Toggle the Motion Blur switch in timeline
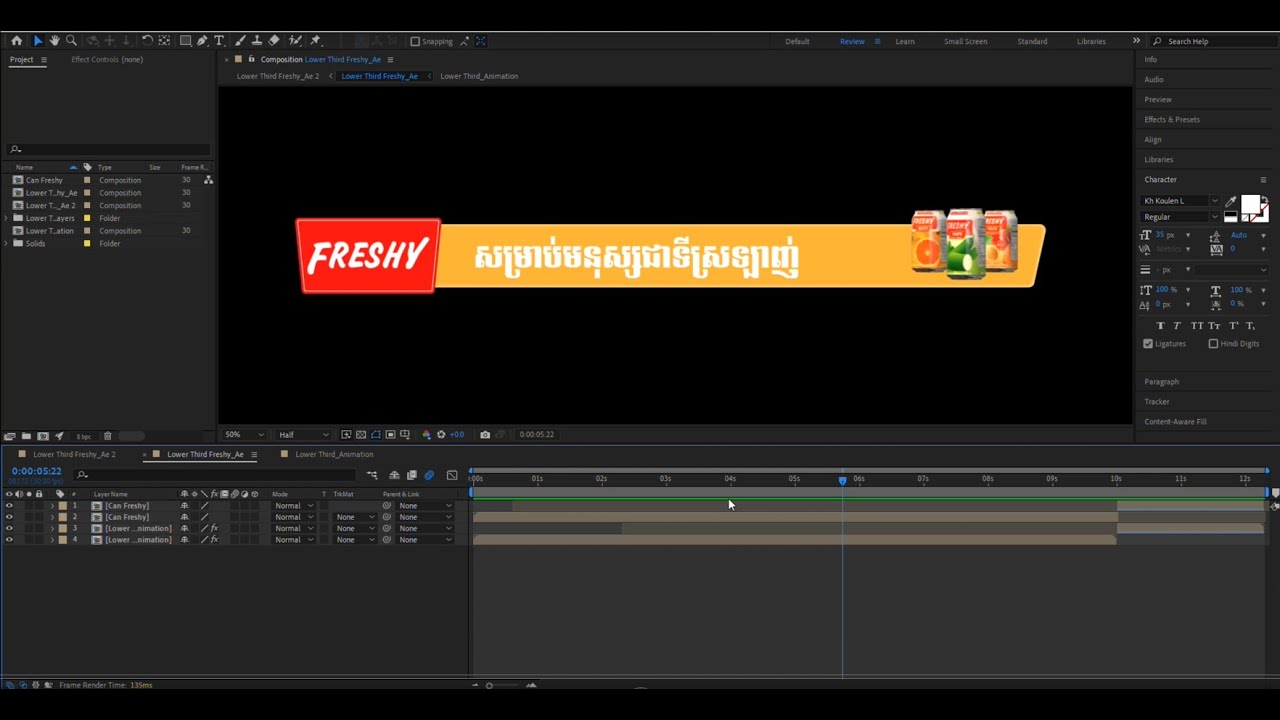This screenshot has height=720, width=1280. click(x=429, y=475)
